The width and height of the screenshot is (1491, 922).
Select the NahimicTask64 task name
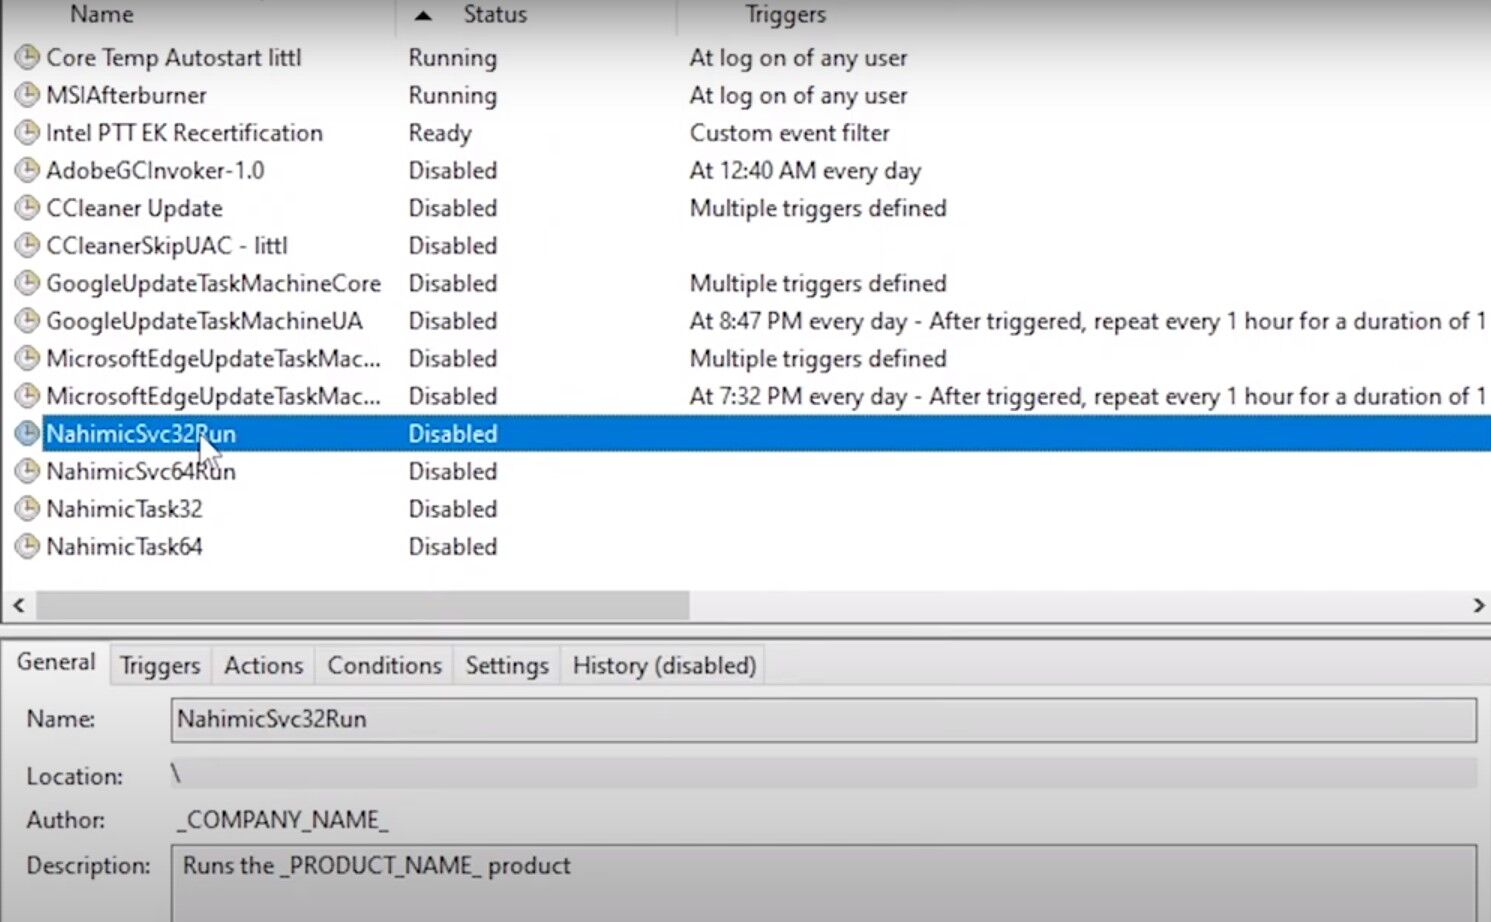point(124,547)
